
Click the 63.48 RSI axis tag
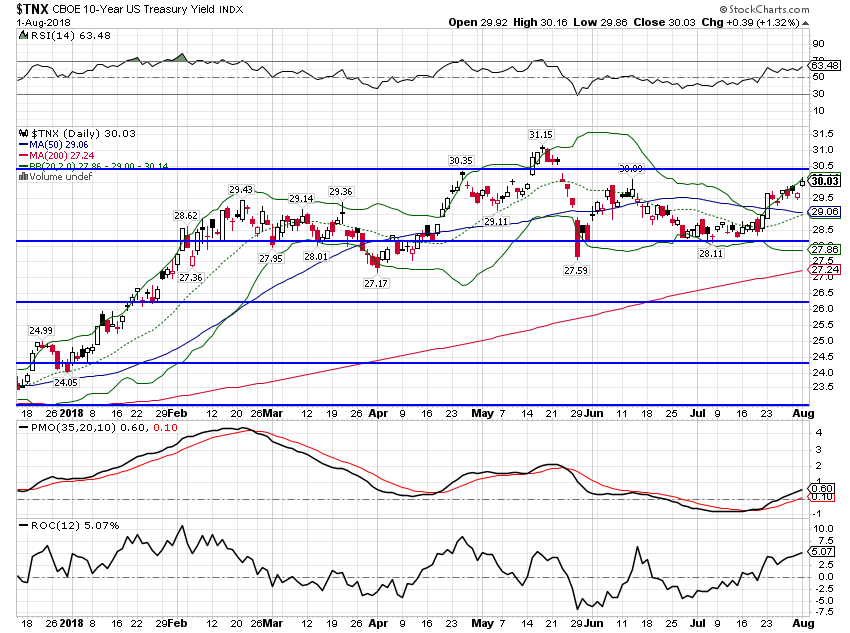point(825,66)
